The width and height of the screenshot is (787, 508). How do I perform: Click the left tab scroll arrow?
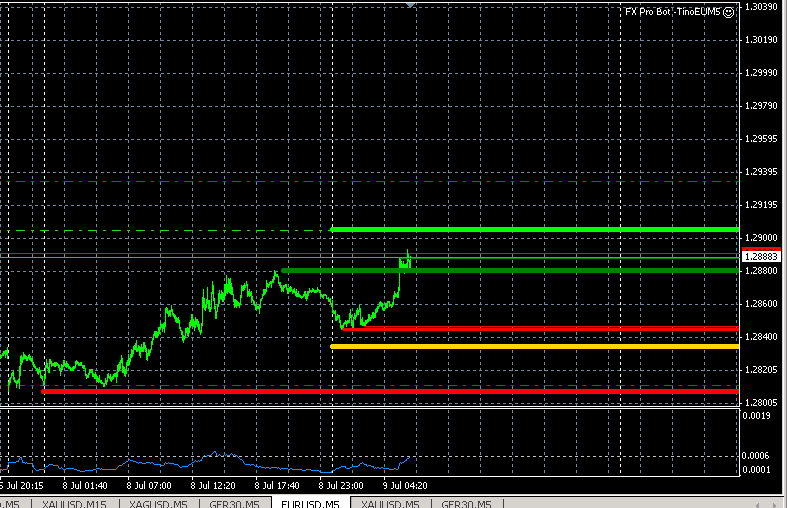[x=757, y=504]
